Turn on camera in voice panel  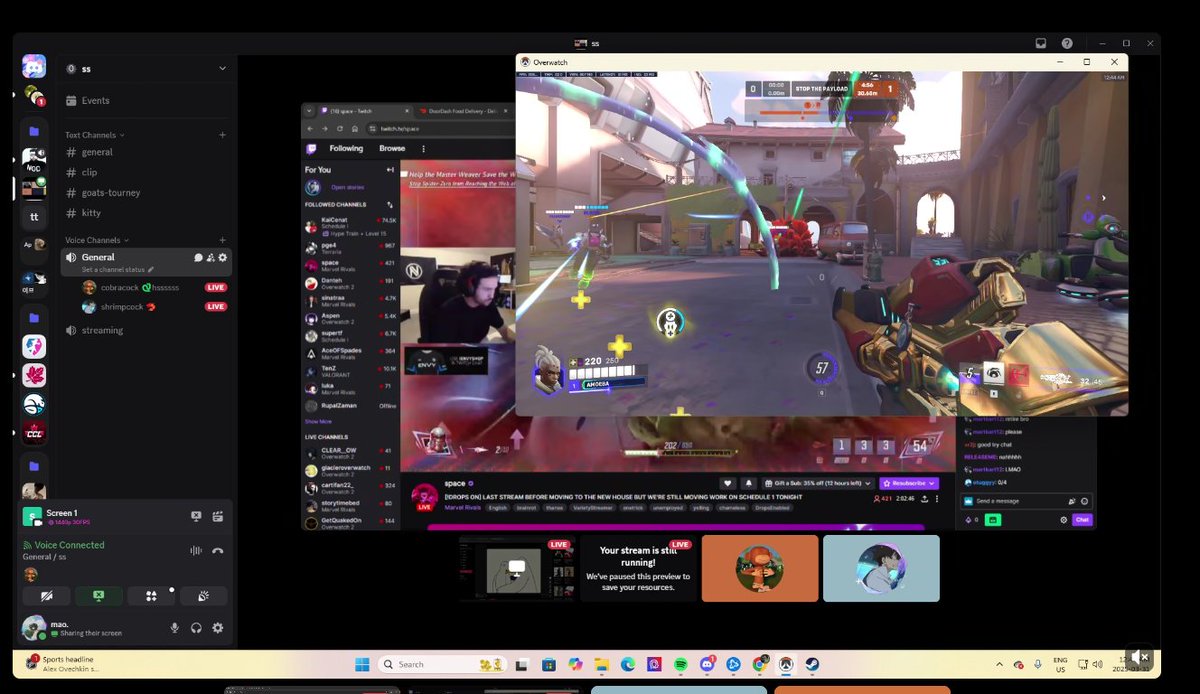[x=47, y=596]
